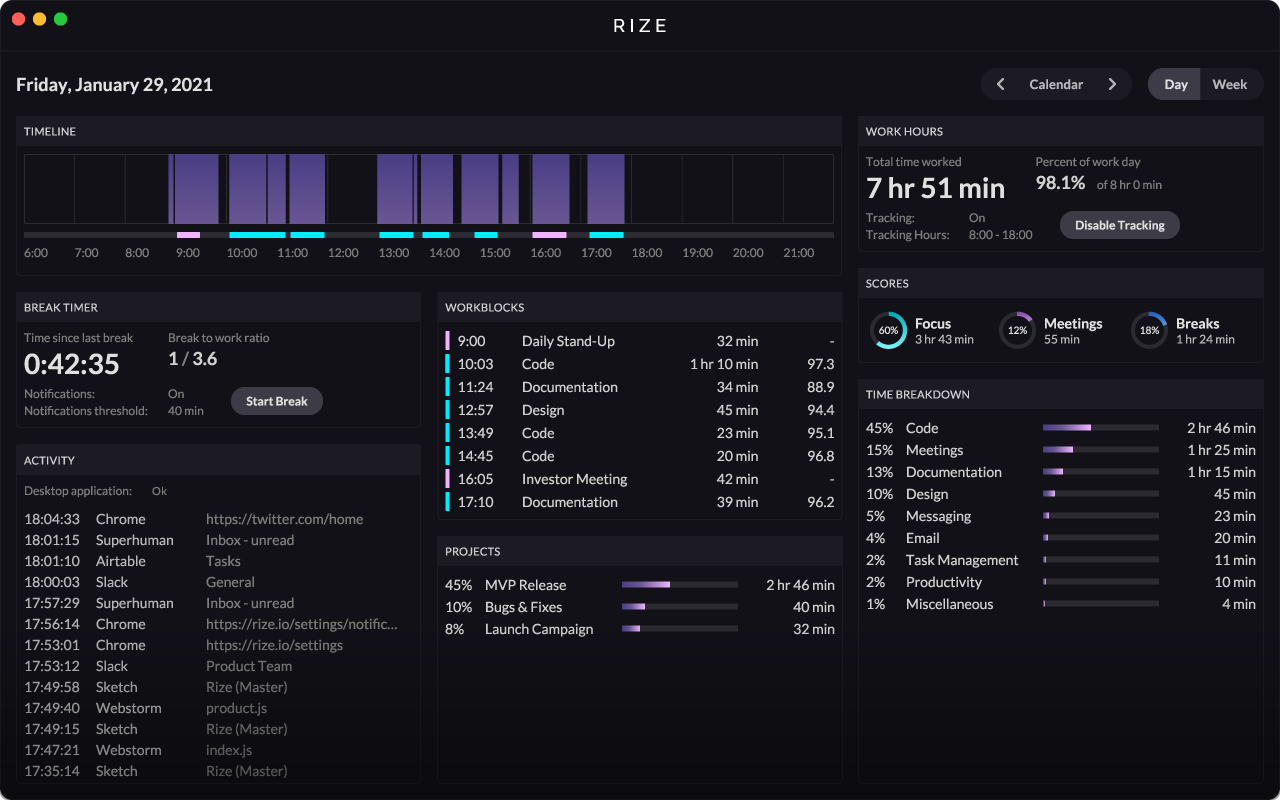1280x800 pixels.
Task: Select the Focus score ring
Action: 888,329
